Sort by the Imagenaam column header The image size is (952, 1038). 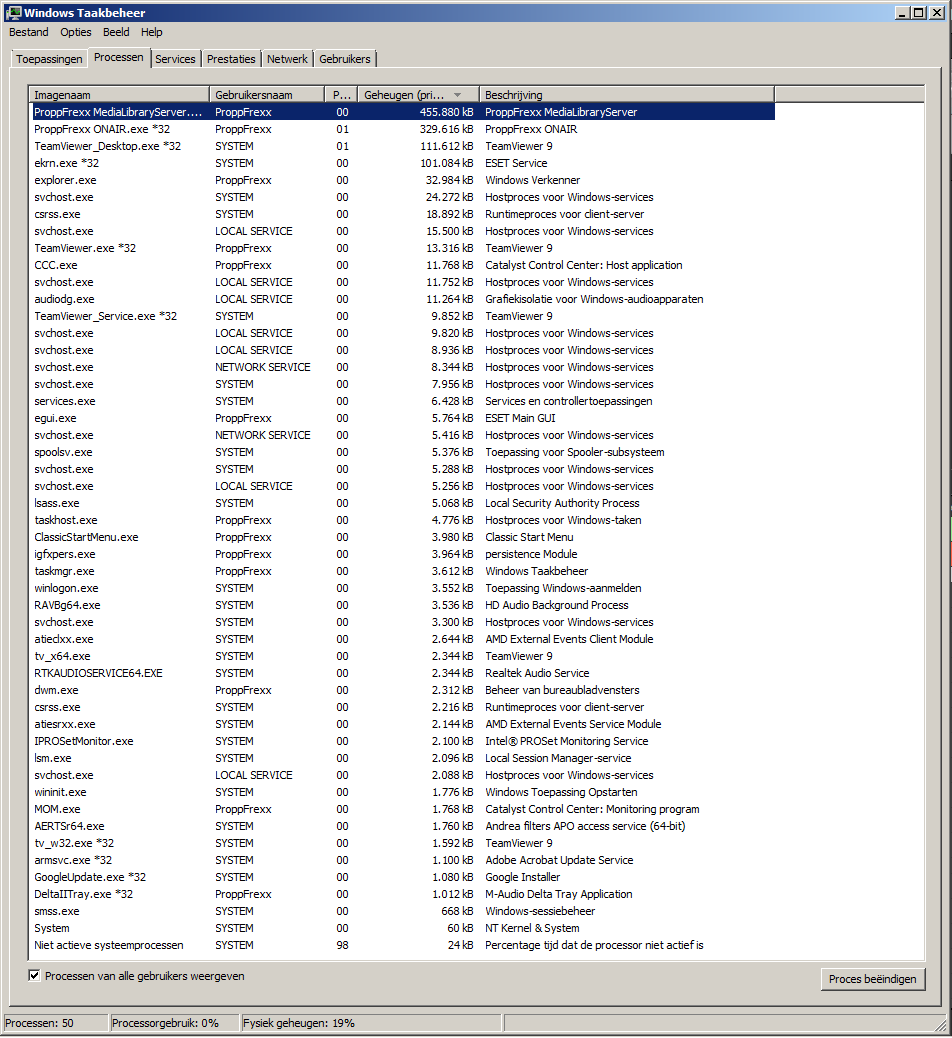click(x=120, y=95)
